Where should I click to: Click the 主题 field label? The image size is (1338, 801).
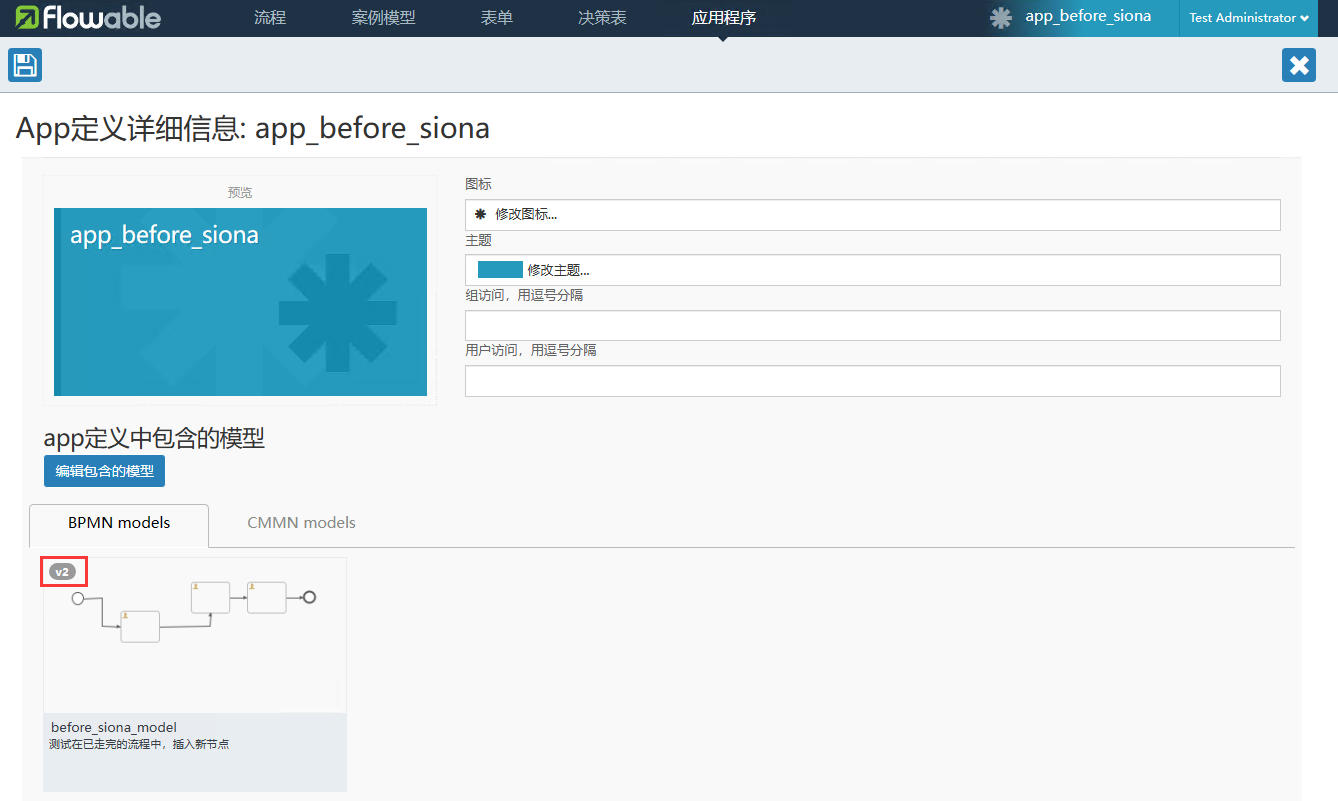coord(478,241)
